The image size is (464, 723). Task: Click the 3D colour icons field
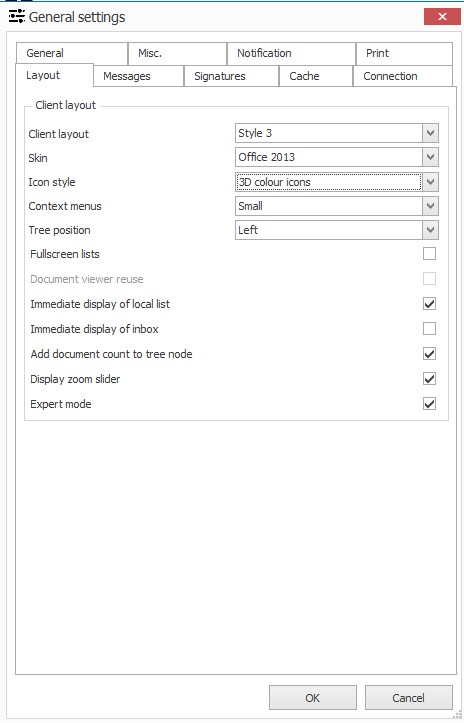[x=328, y=182]
